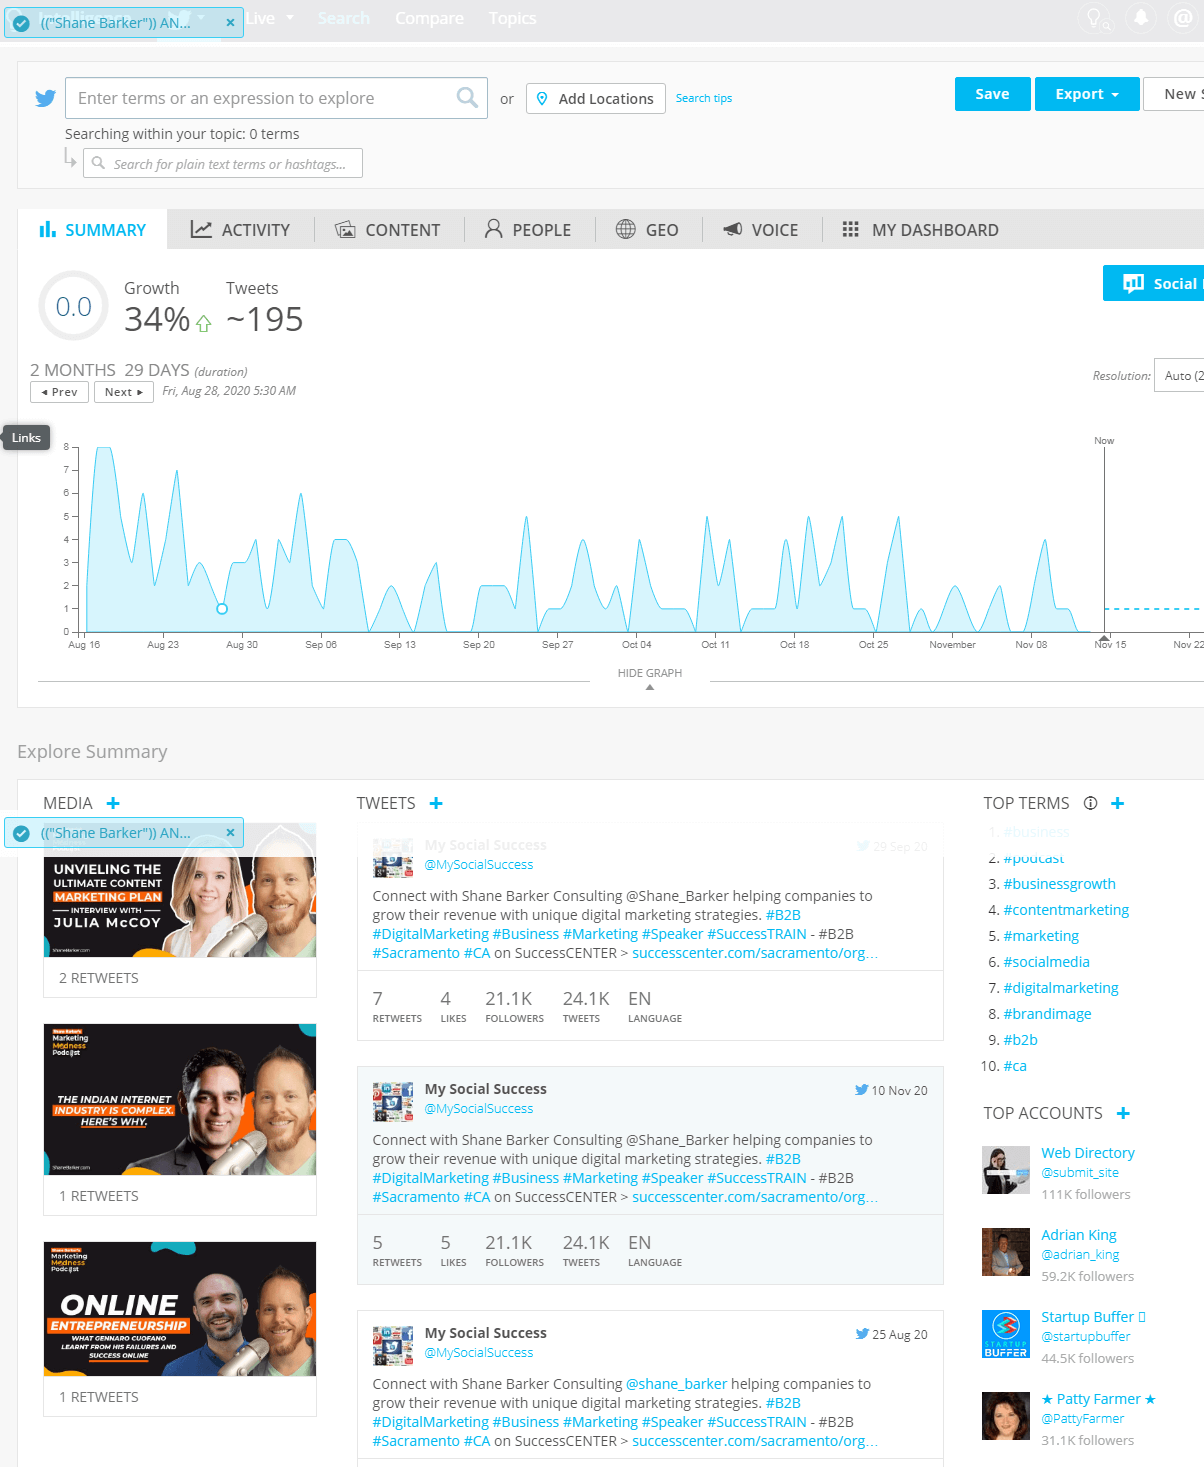
Task: Collapse the graph with HIDE GRAPH
Action: click(x=650, y=677)
